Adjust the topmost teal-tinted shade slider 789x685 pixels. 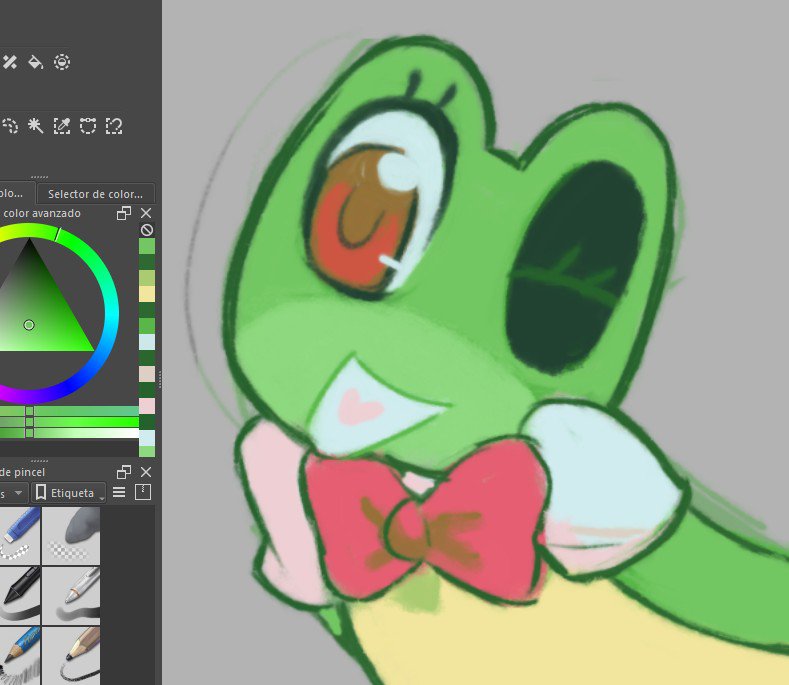click(x=69, y=411)
